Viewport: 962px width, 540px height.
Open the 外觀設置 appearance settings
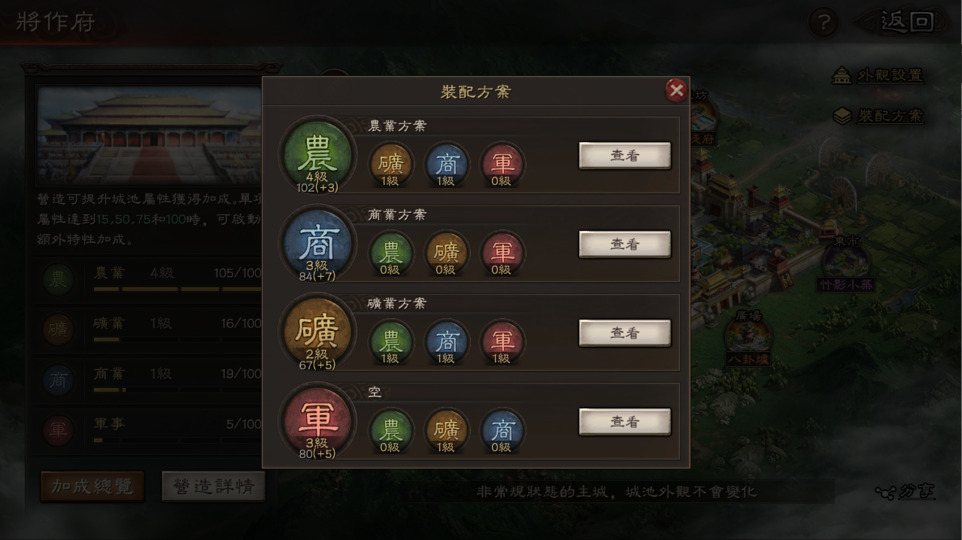[x=878, y=75]
